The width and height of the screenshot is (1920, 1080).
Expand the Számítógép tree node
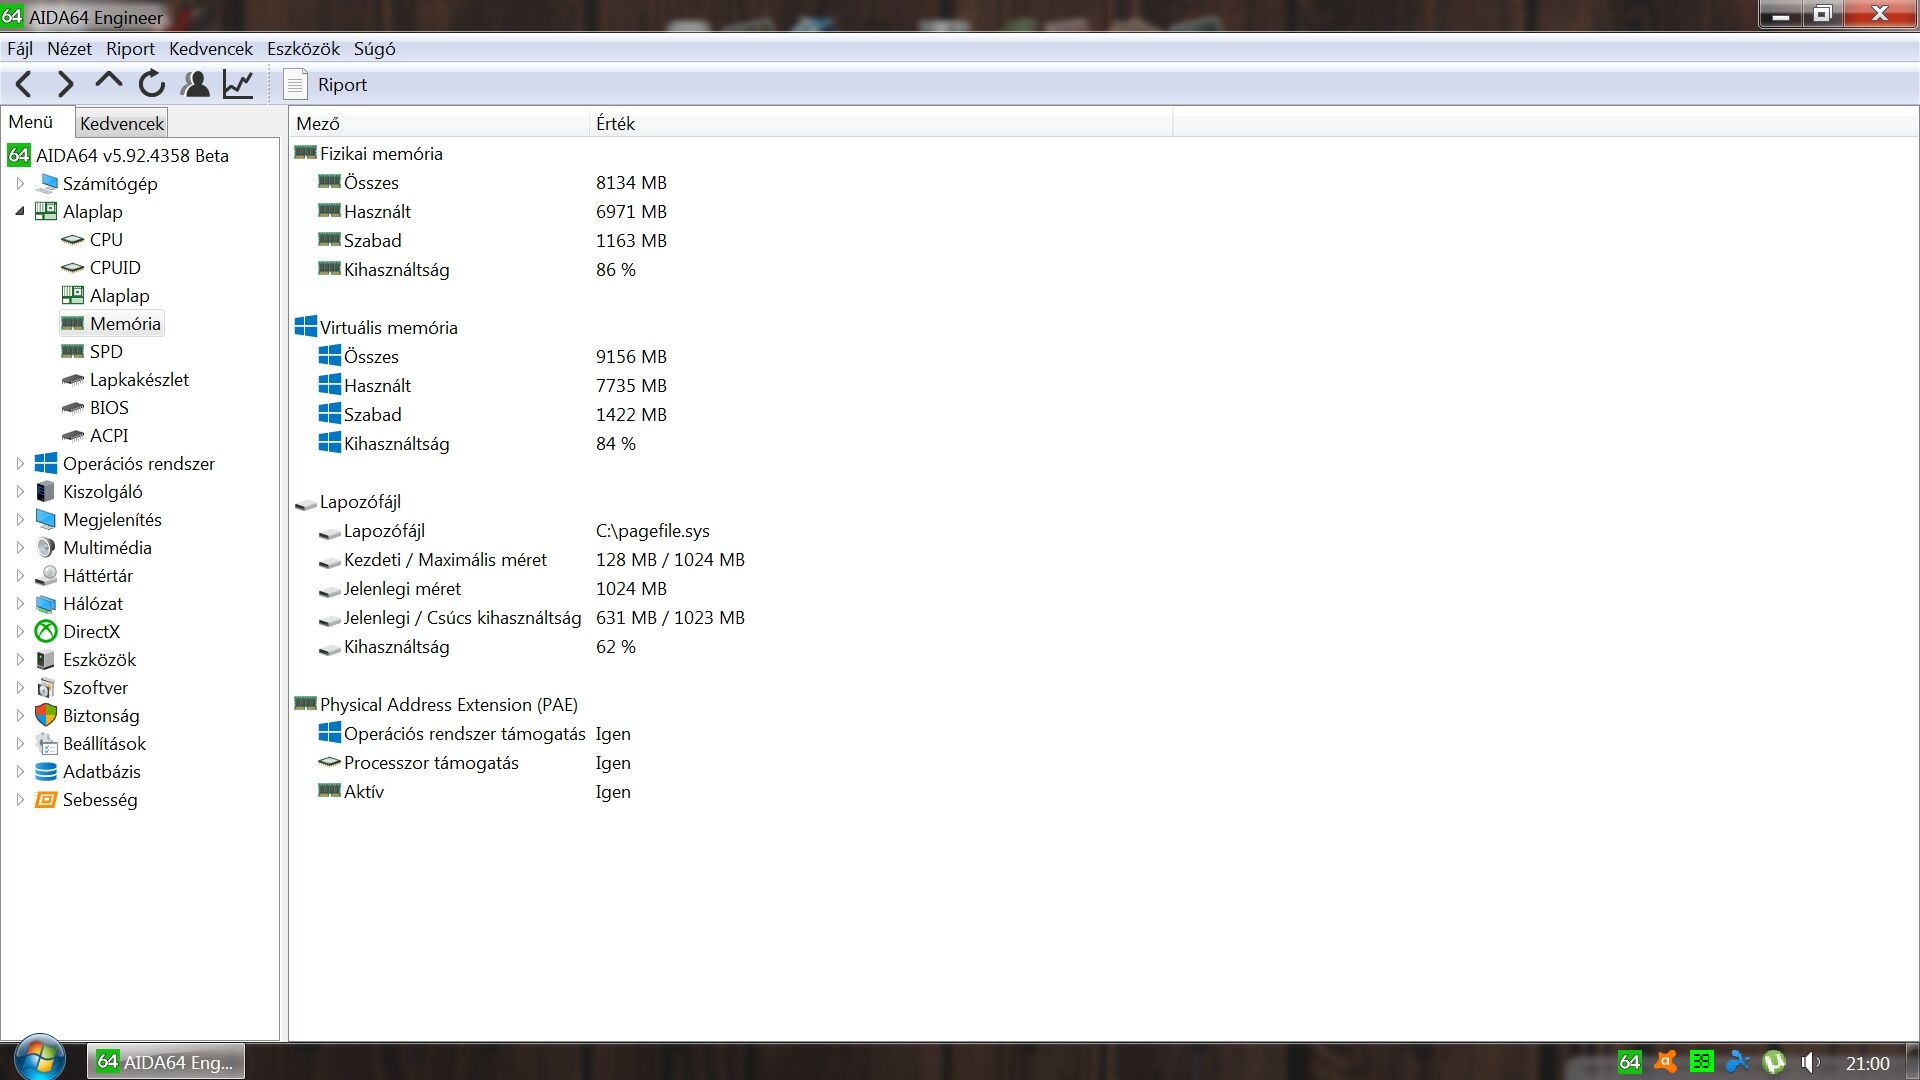[20, 184]
